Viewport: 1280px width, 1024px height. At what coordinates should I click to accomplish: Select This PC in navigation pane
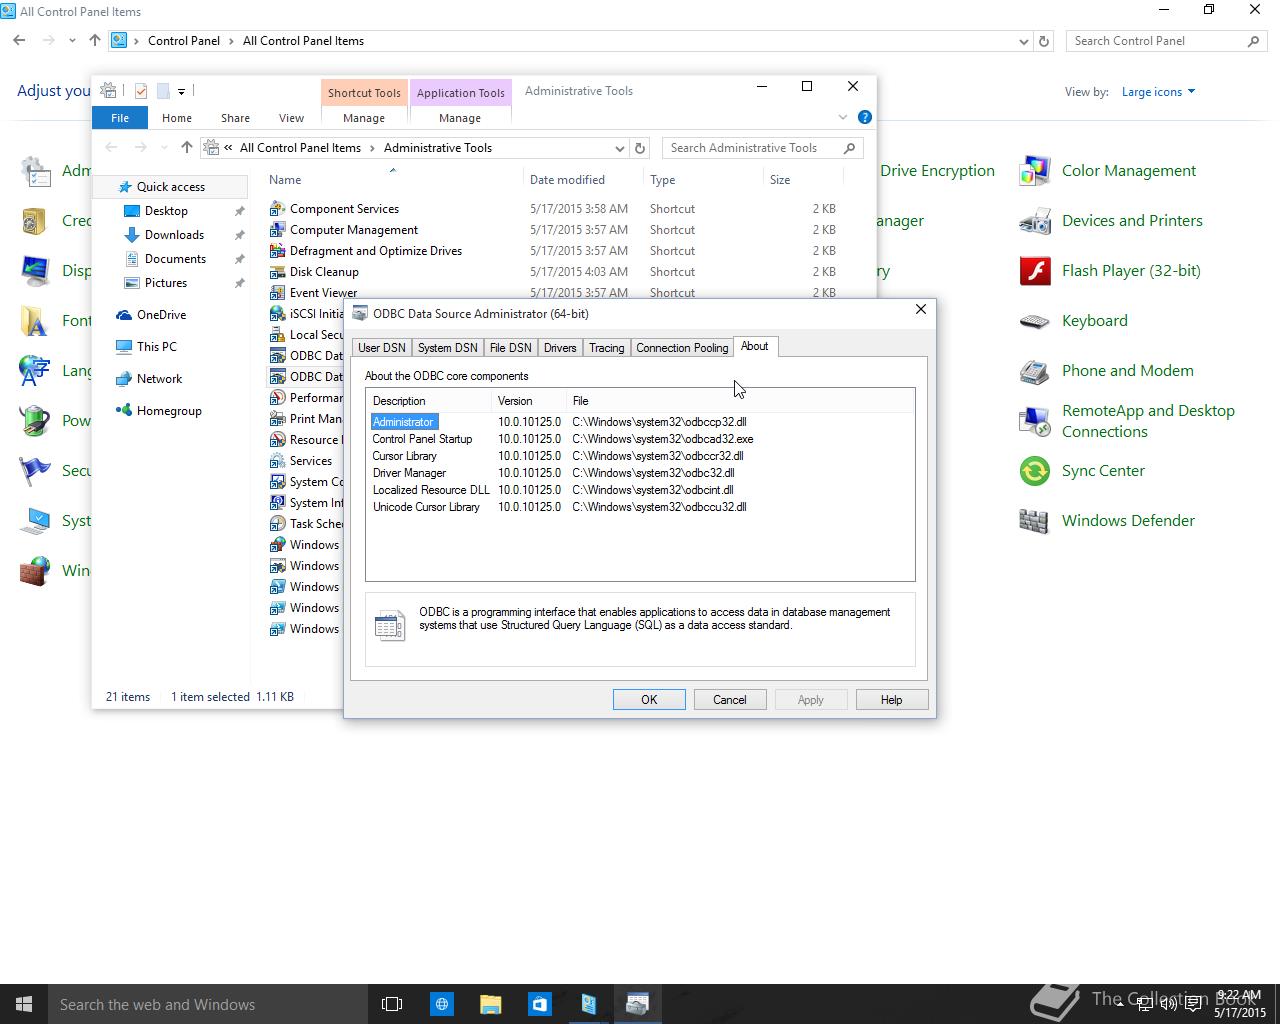pyautogui.click(x=156, y=347)
